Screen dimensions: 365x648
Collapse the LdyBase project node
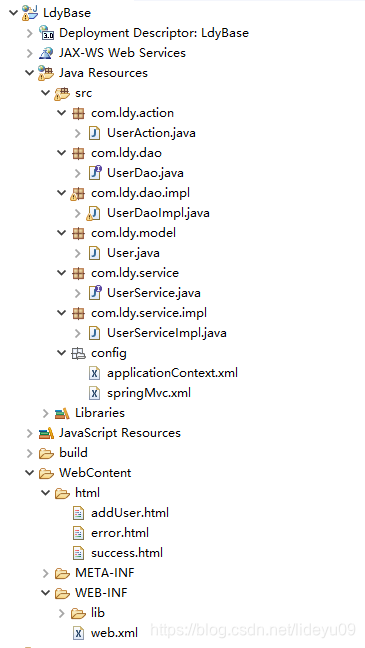coord(13,13)
